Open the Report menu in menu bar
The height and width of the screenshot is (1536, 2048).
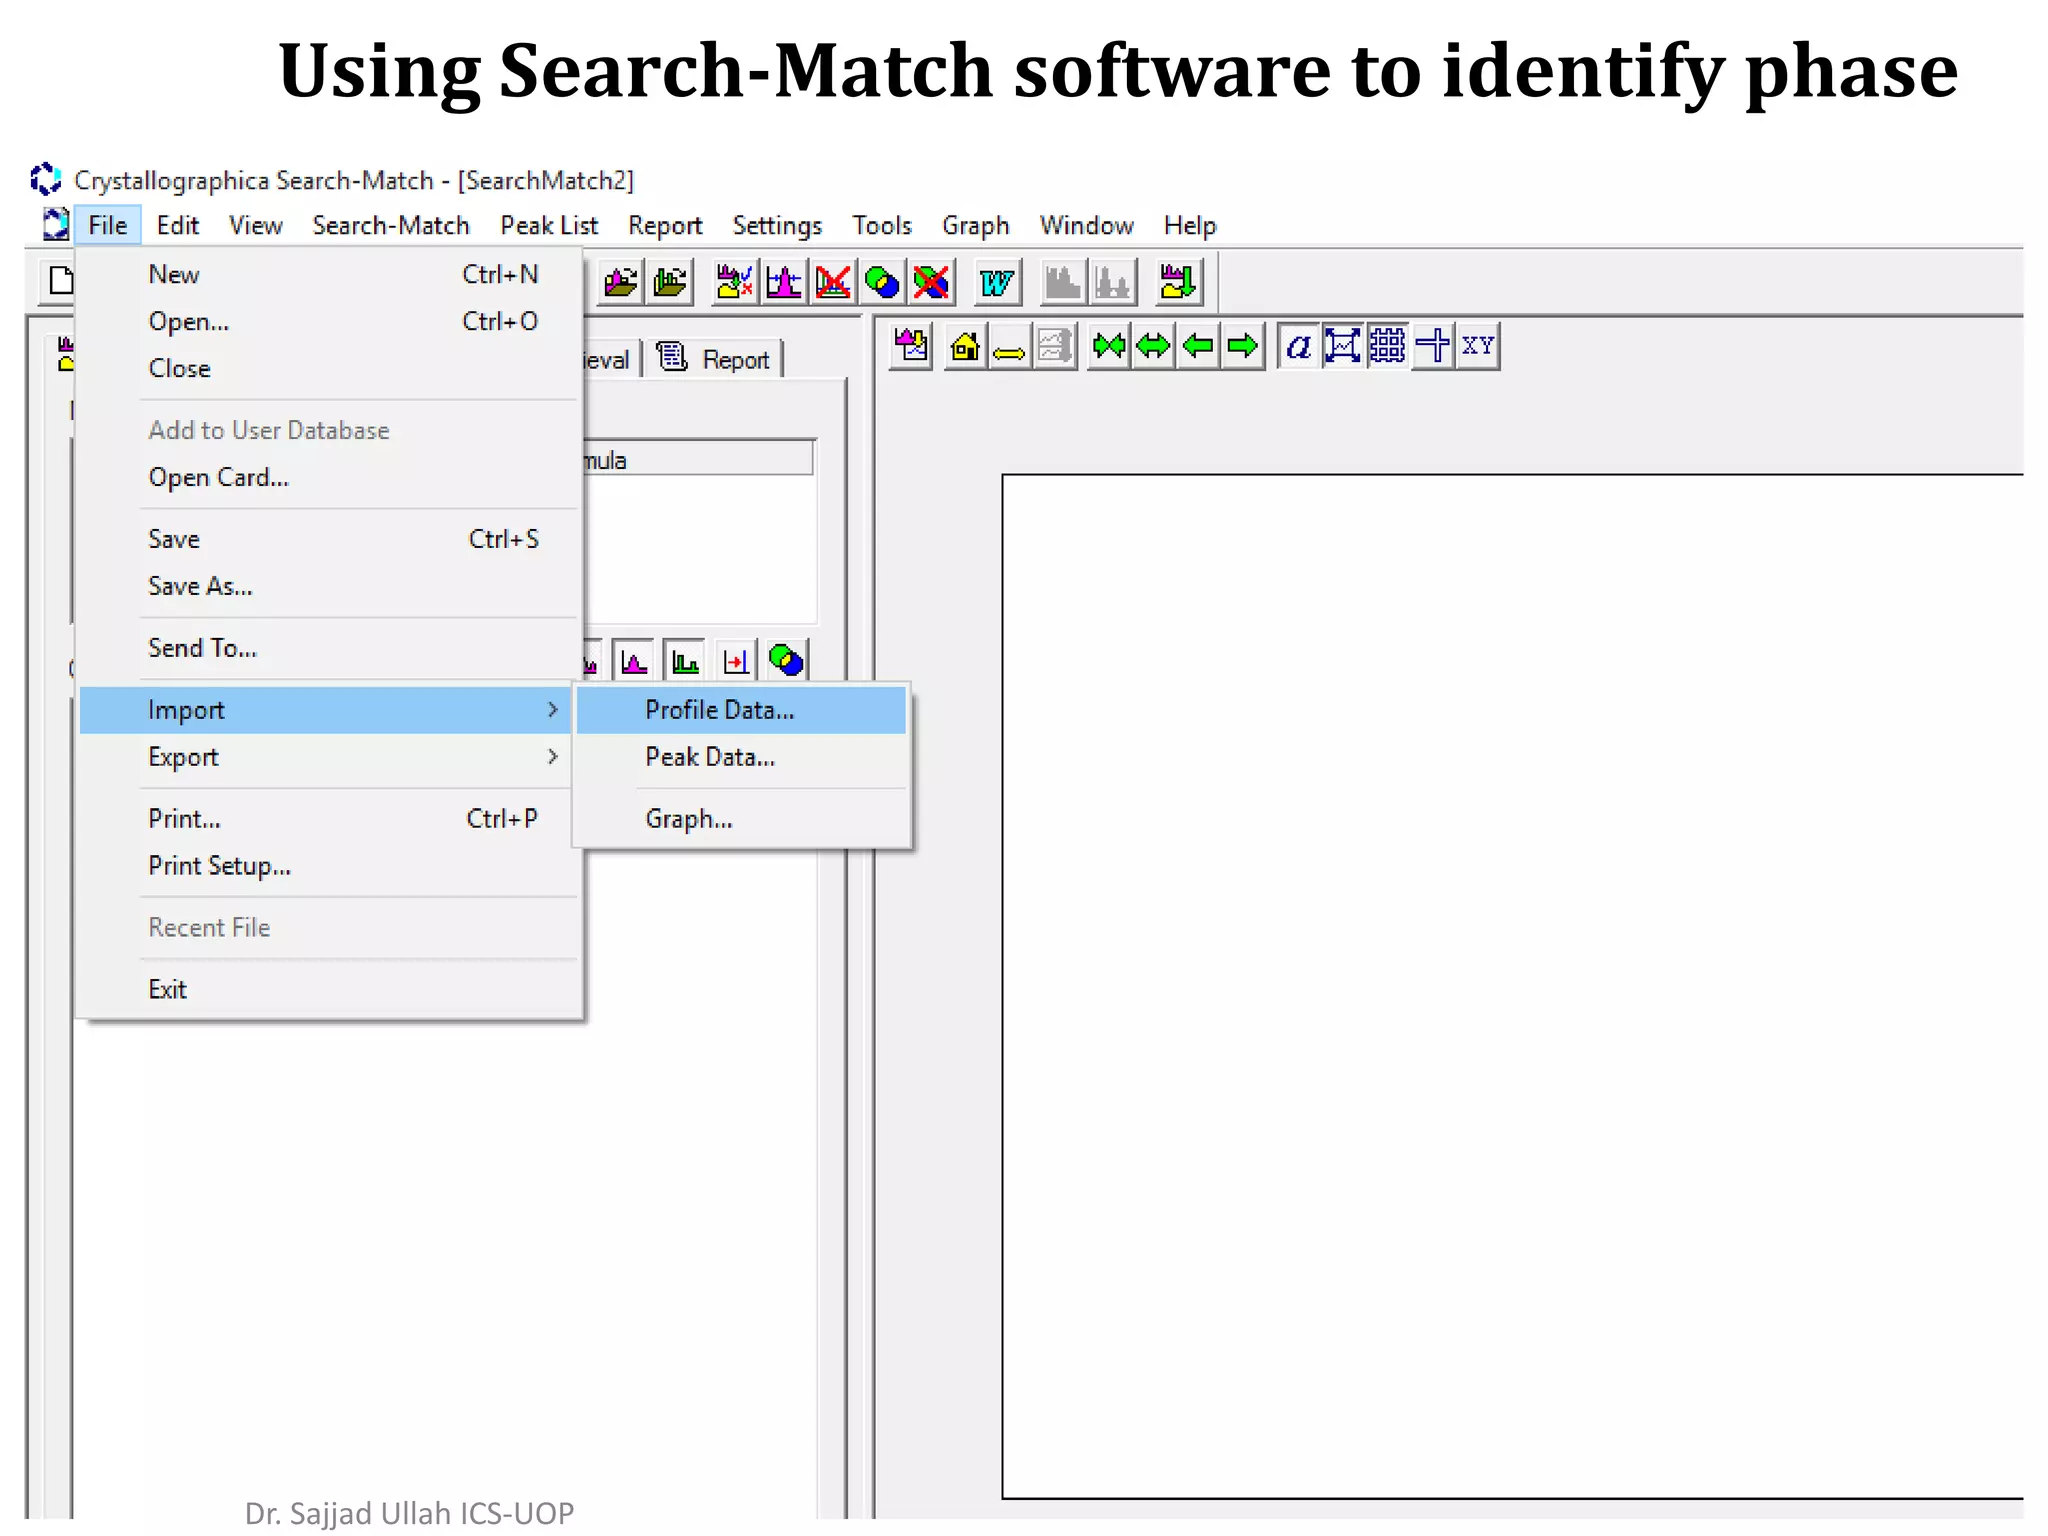click(x=665, y=225)
